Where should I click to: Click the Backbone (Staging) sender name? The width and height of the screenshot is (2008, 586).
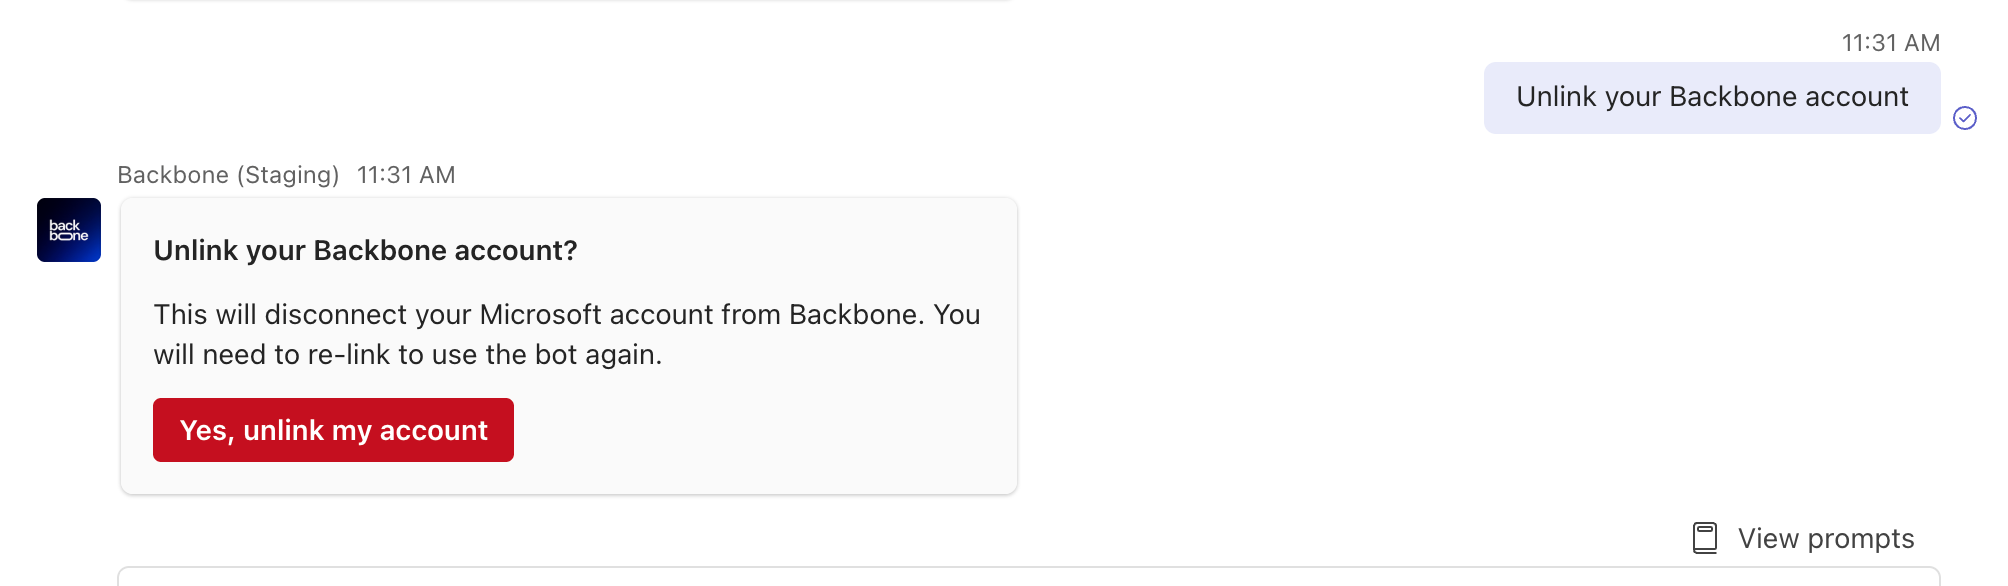(x=228, y=175)
